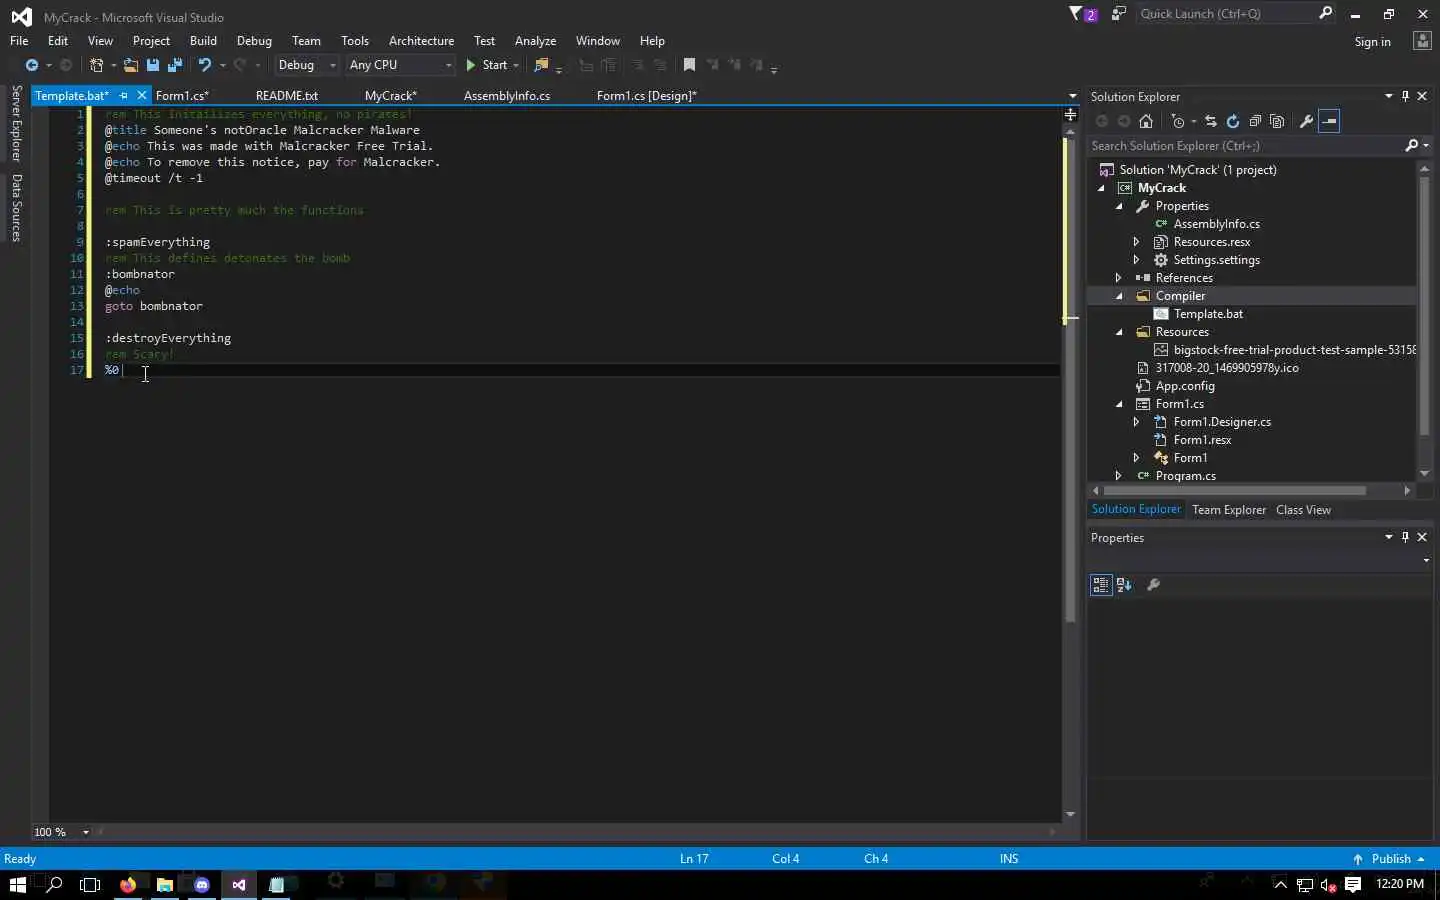Expand the References node
The height and width of the screenshot is (900, 1440).
1119,278
